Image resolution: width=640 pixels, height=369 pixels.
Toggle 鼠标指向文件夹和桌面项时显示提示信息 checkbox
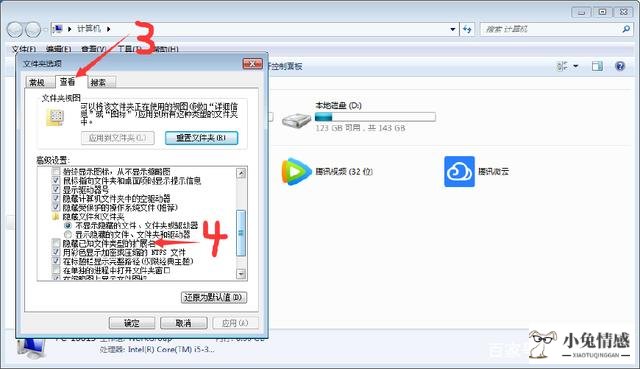[56, 180]
